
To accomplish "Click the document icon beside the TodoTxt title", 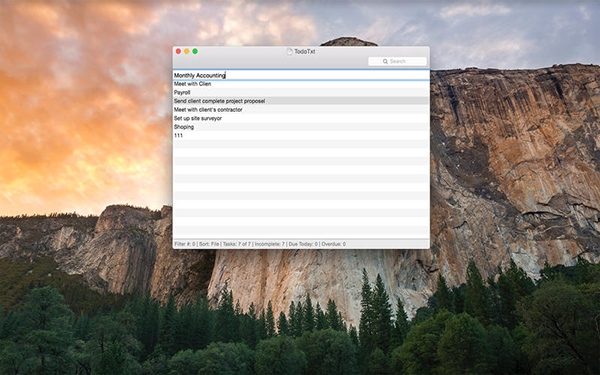I will [x=290, y=51].
